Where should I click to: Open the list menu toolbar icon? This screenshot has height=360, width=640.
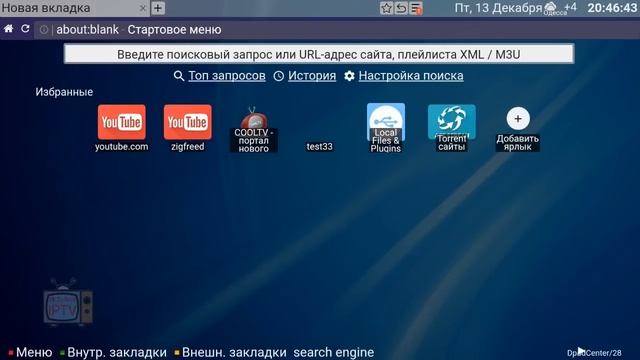tap(416, 8)
